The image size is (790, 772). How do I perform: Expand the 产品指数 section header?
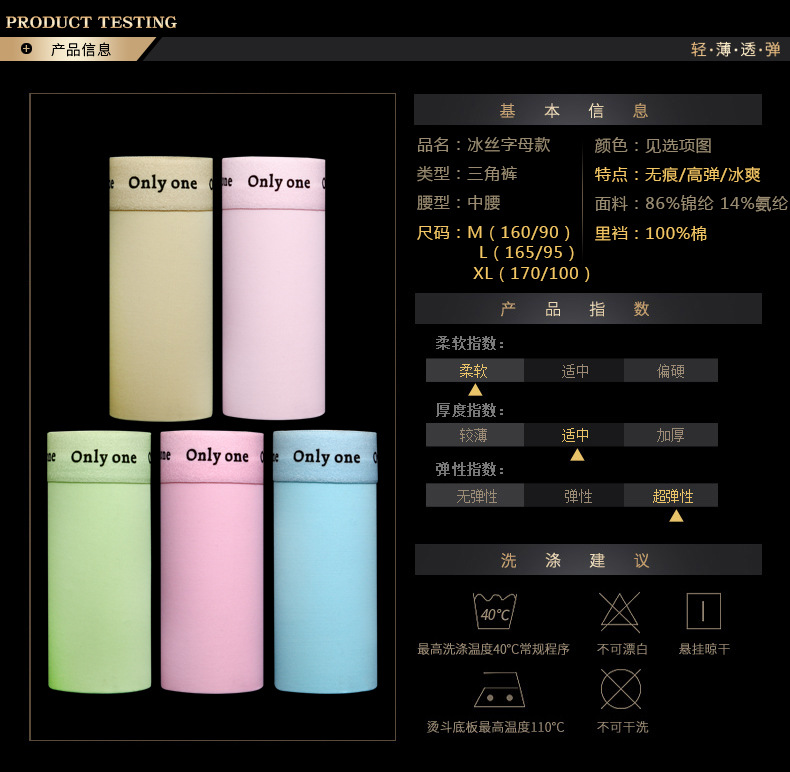pos(587,309)
